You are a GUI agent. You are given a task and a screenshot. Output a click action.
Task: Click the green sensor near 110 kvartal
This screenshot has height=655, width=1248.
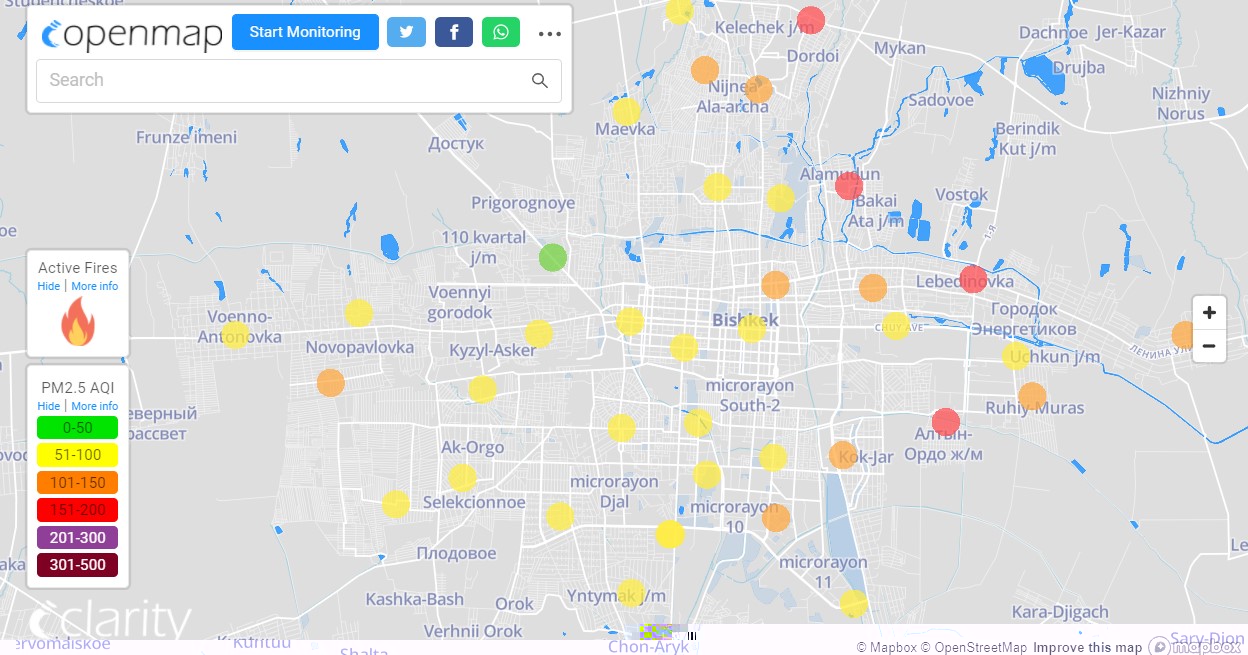553,257
